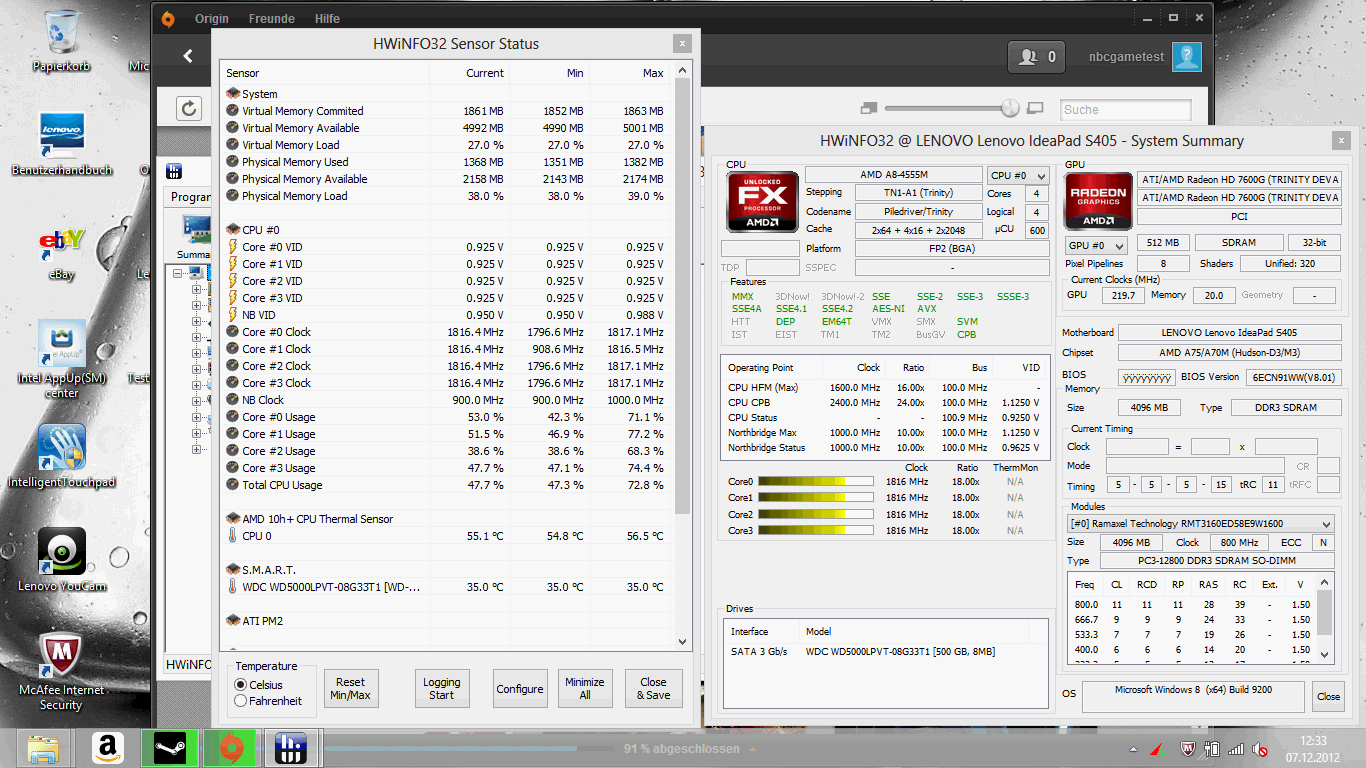Click the taskbar clock 12:33
Viewport: 1366px width, 768px height.
click(1314, 740)
